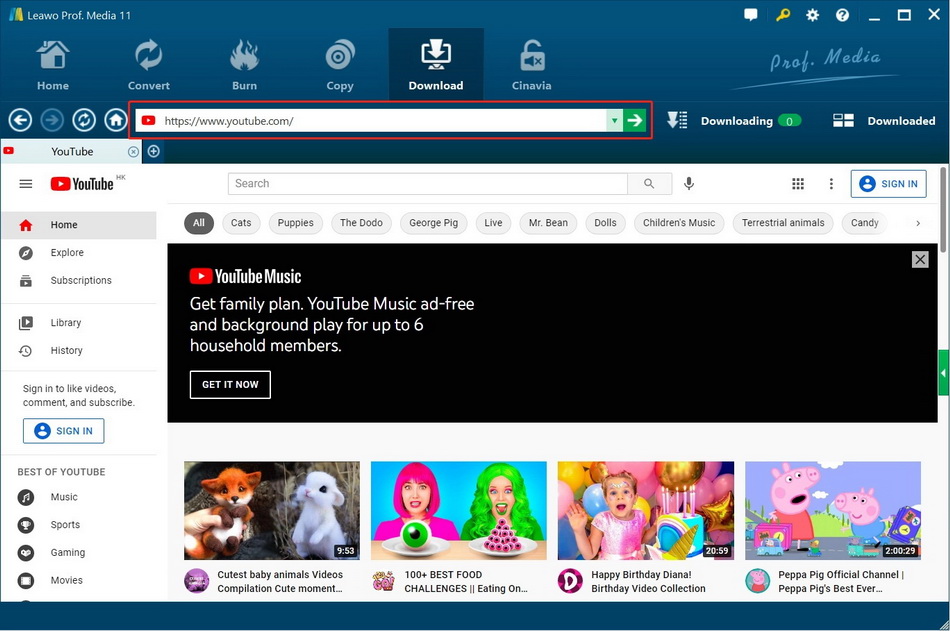This screenshot has width=950, height=631.
Task: Toggle the YouTube hamburger guide menu
Action: pos(26,184)
